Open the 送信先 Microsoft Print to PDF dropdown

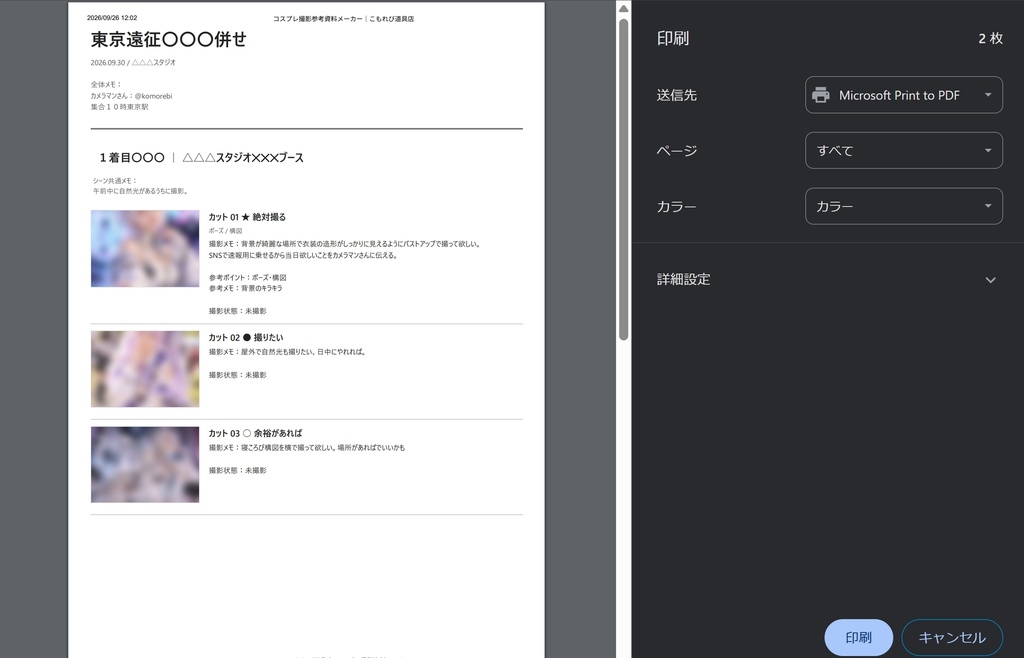904,95
